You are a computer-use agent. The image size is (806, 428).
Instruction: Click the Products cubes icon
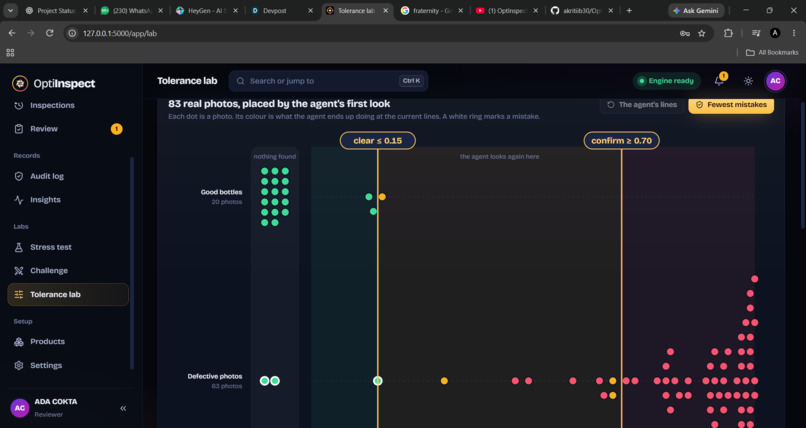pos(19,342)
